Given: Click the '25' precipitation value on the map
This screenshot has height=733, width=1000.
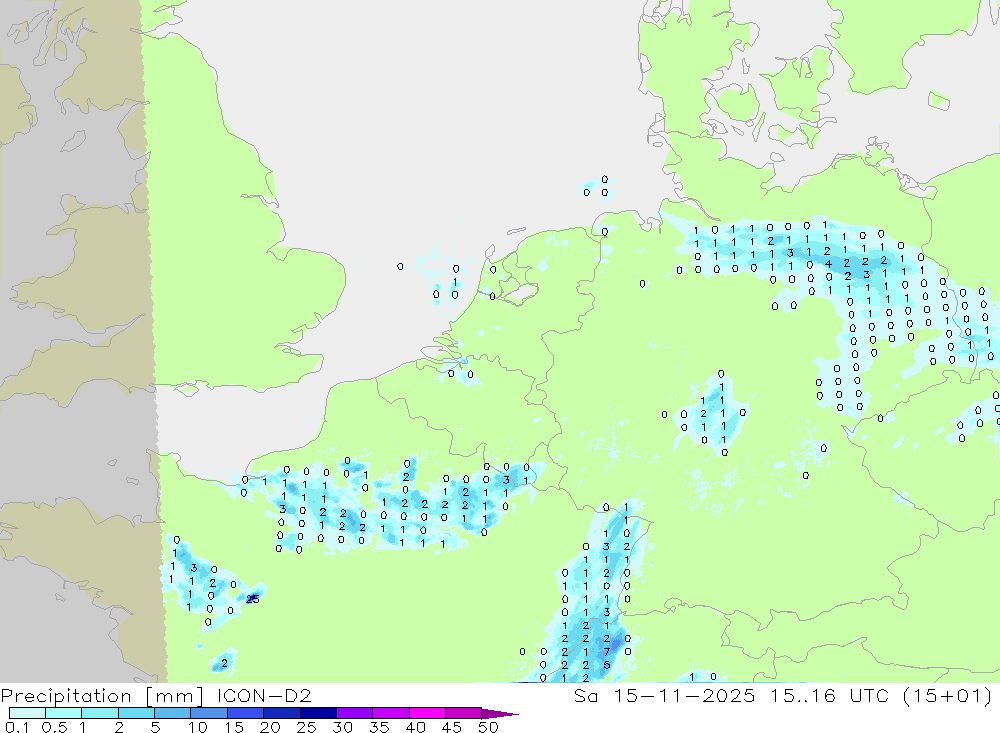Looking at the screenshot, I should (253, 598).
